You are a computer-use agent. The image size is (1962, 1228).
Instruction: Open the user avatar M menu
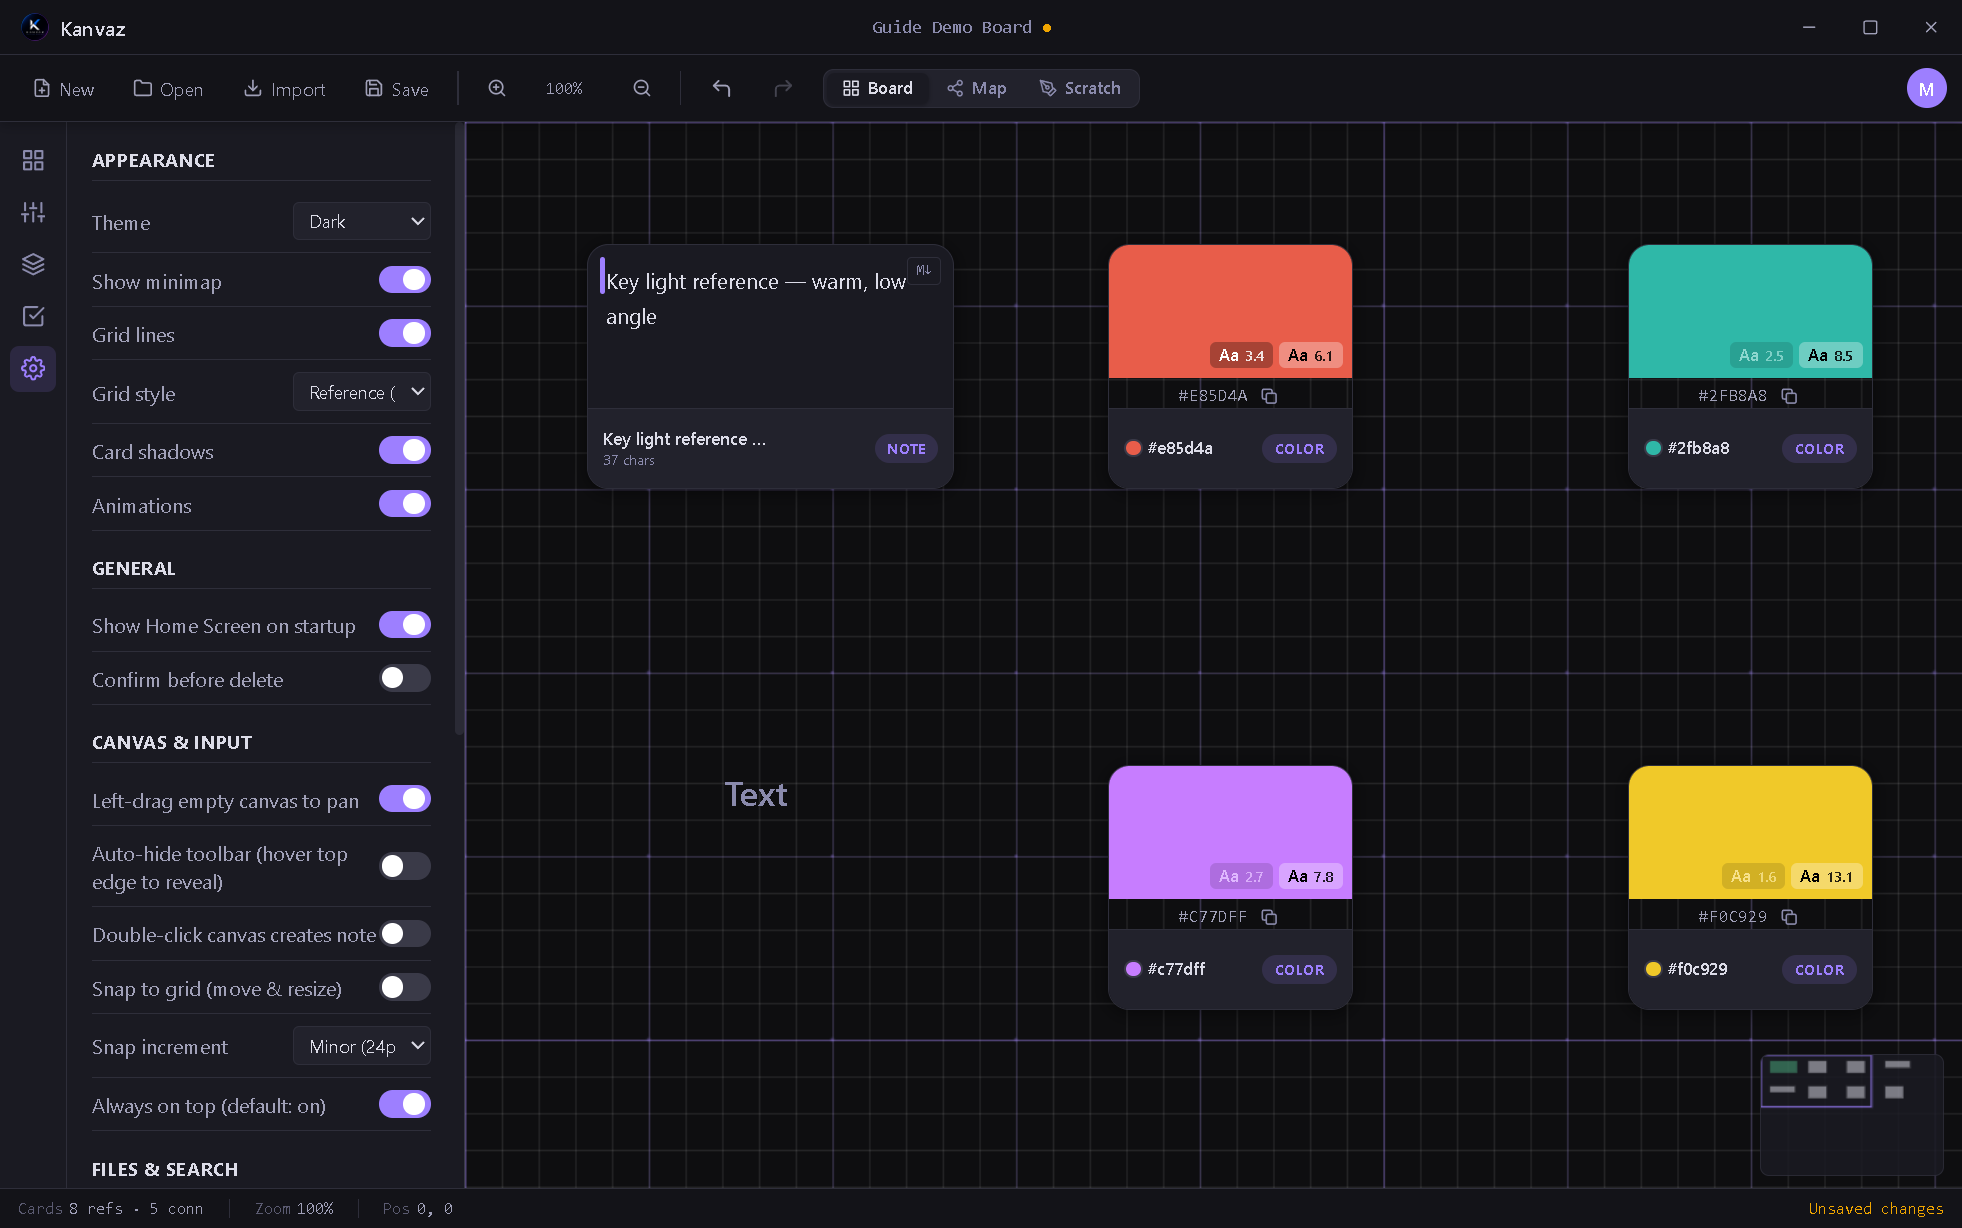(1926, 88)
